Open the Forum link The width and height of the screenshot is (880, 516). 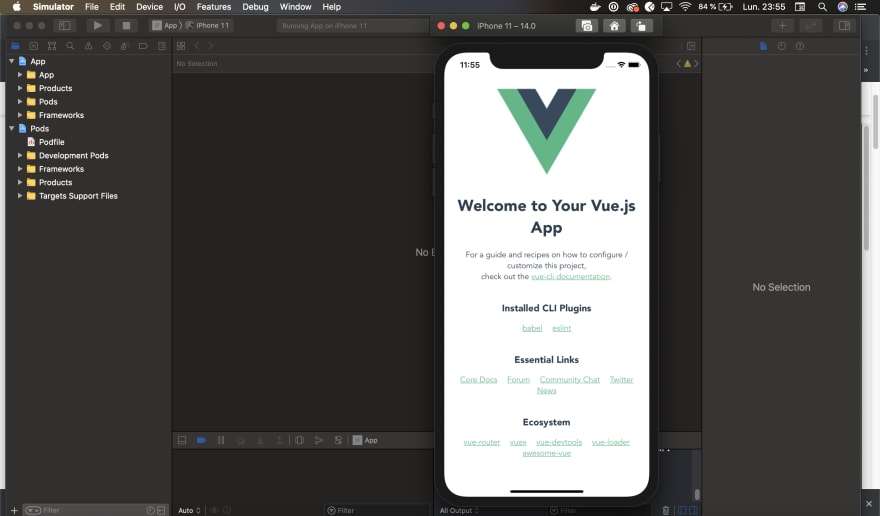pos(519,380)
